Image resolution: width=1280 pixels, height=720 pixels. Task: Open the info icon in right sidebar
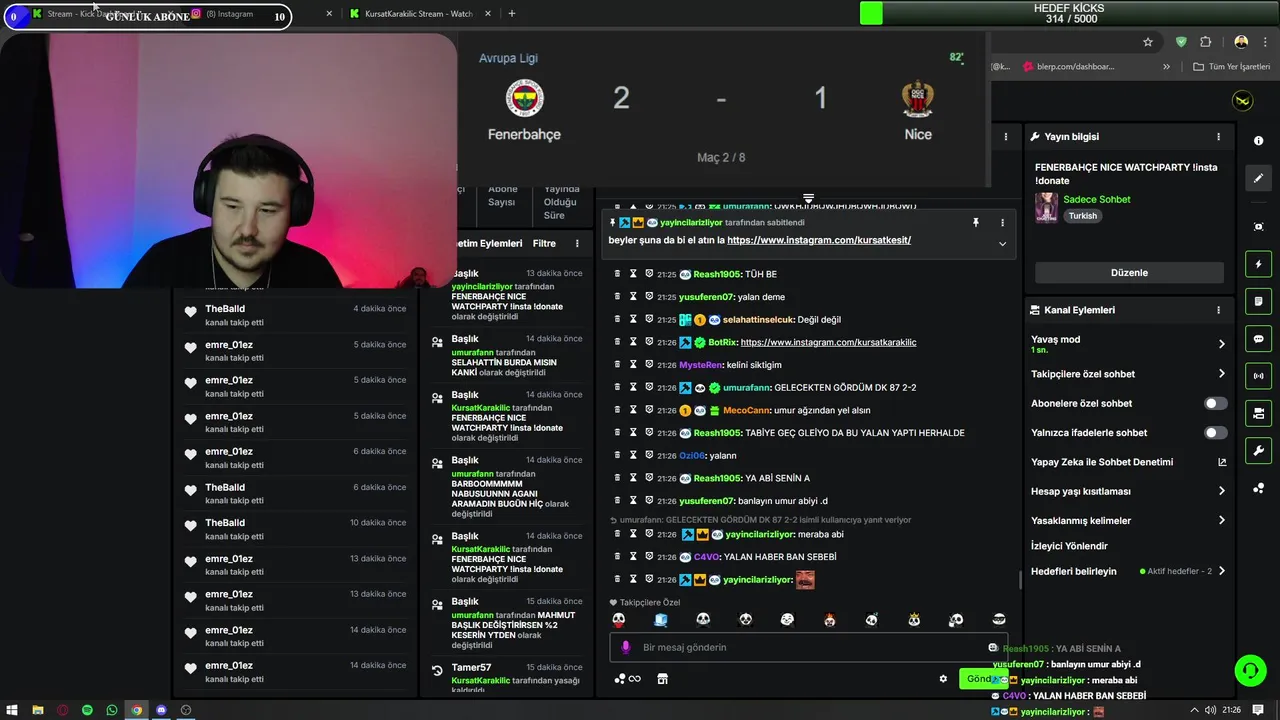click(1258, 141)
